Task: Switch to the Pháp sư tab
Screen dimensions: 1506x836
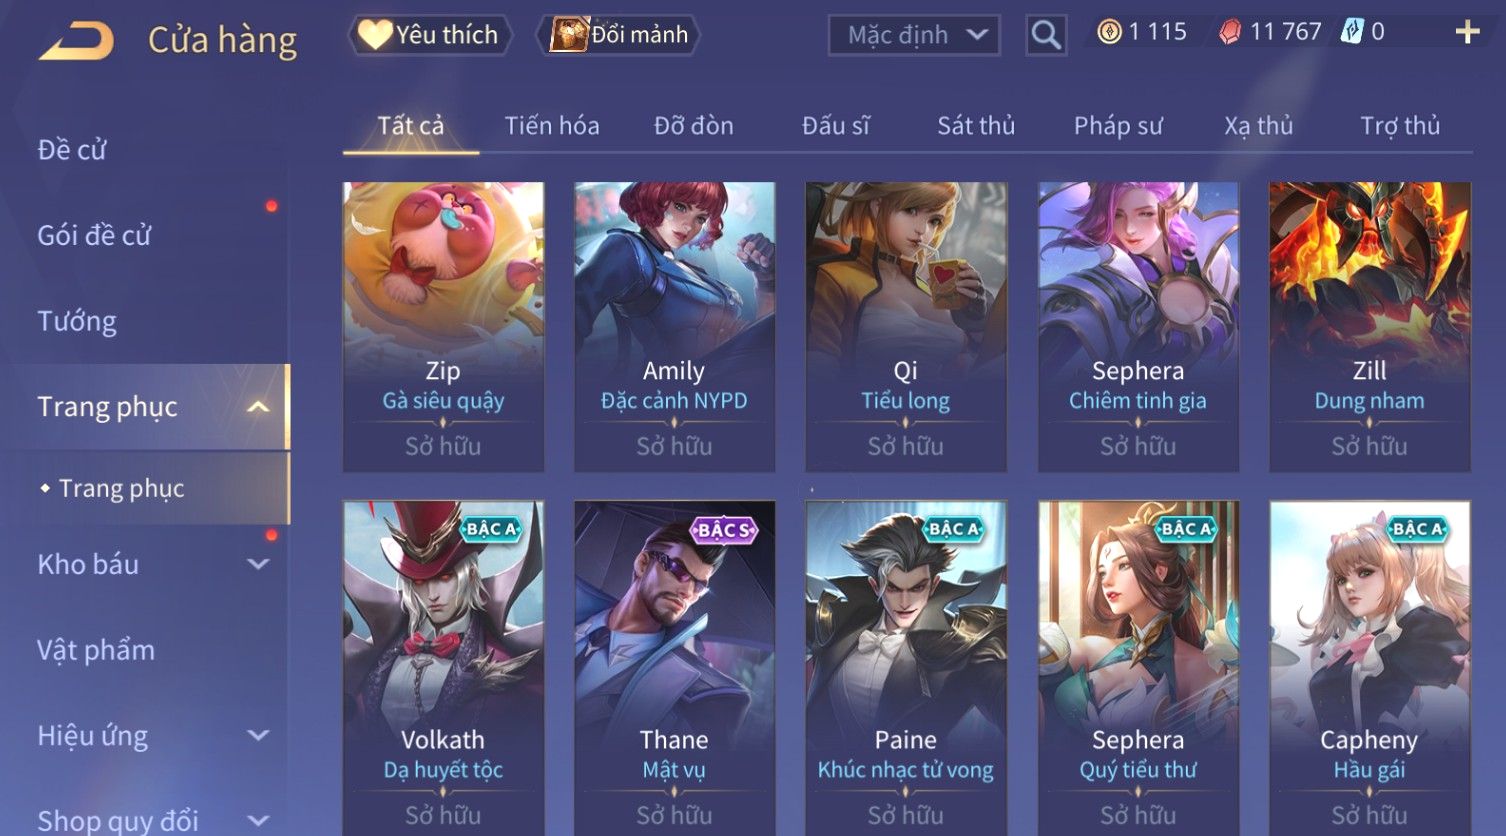Action: pyautogui.click(x=1118, y=126)
